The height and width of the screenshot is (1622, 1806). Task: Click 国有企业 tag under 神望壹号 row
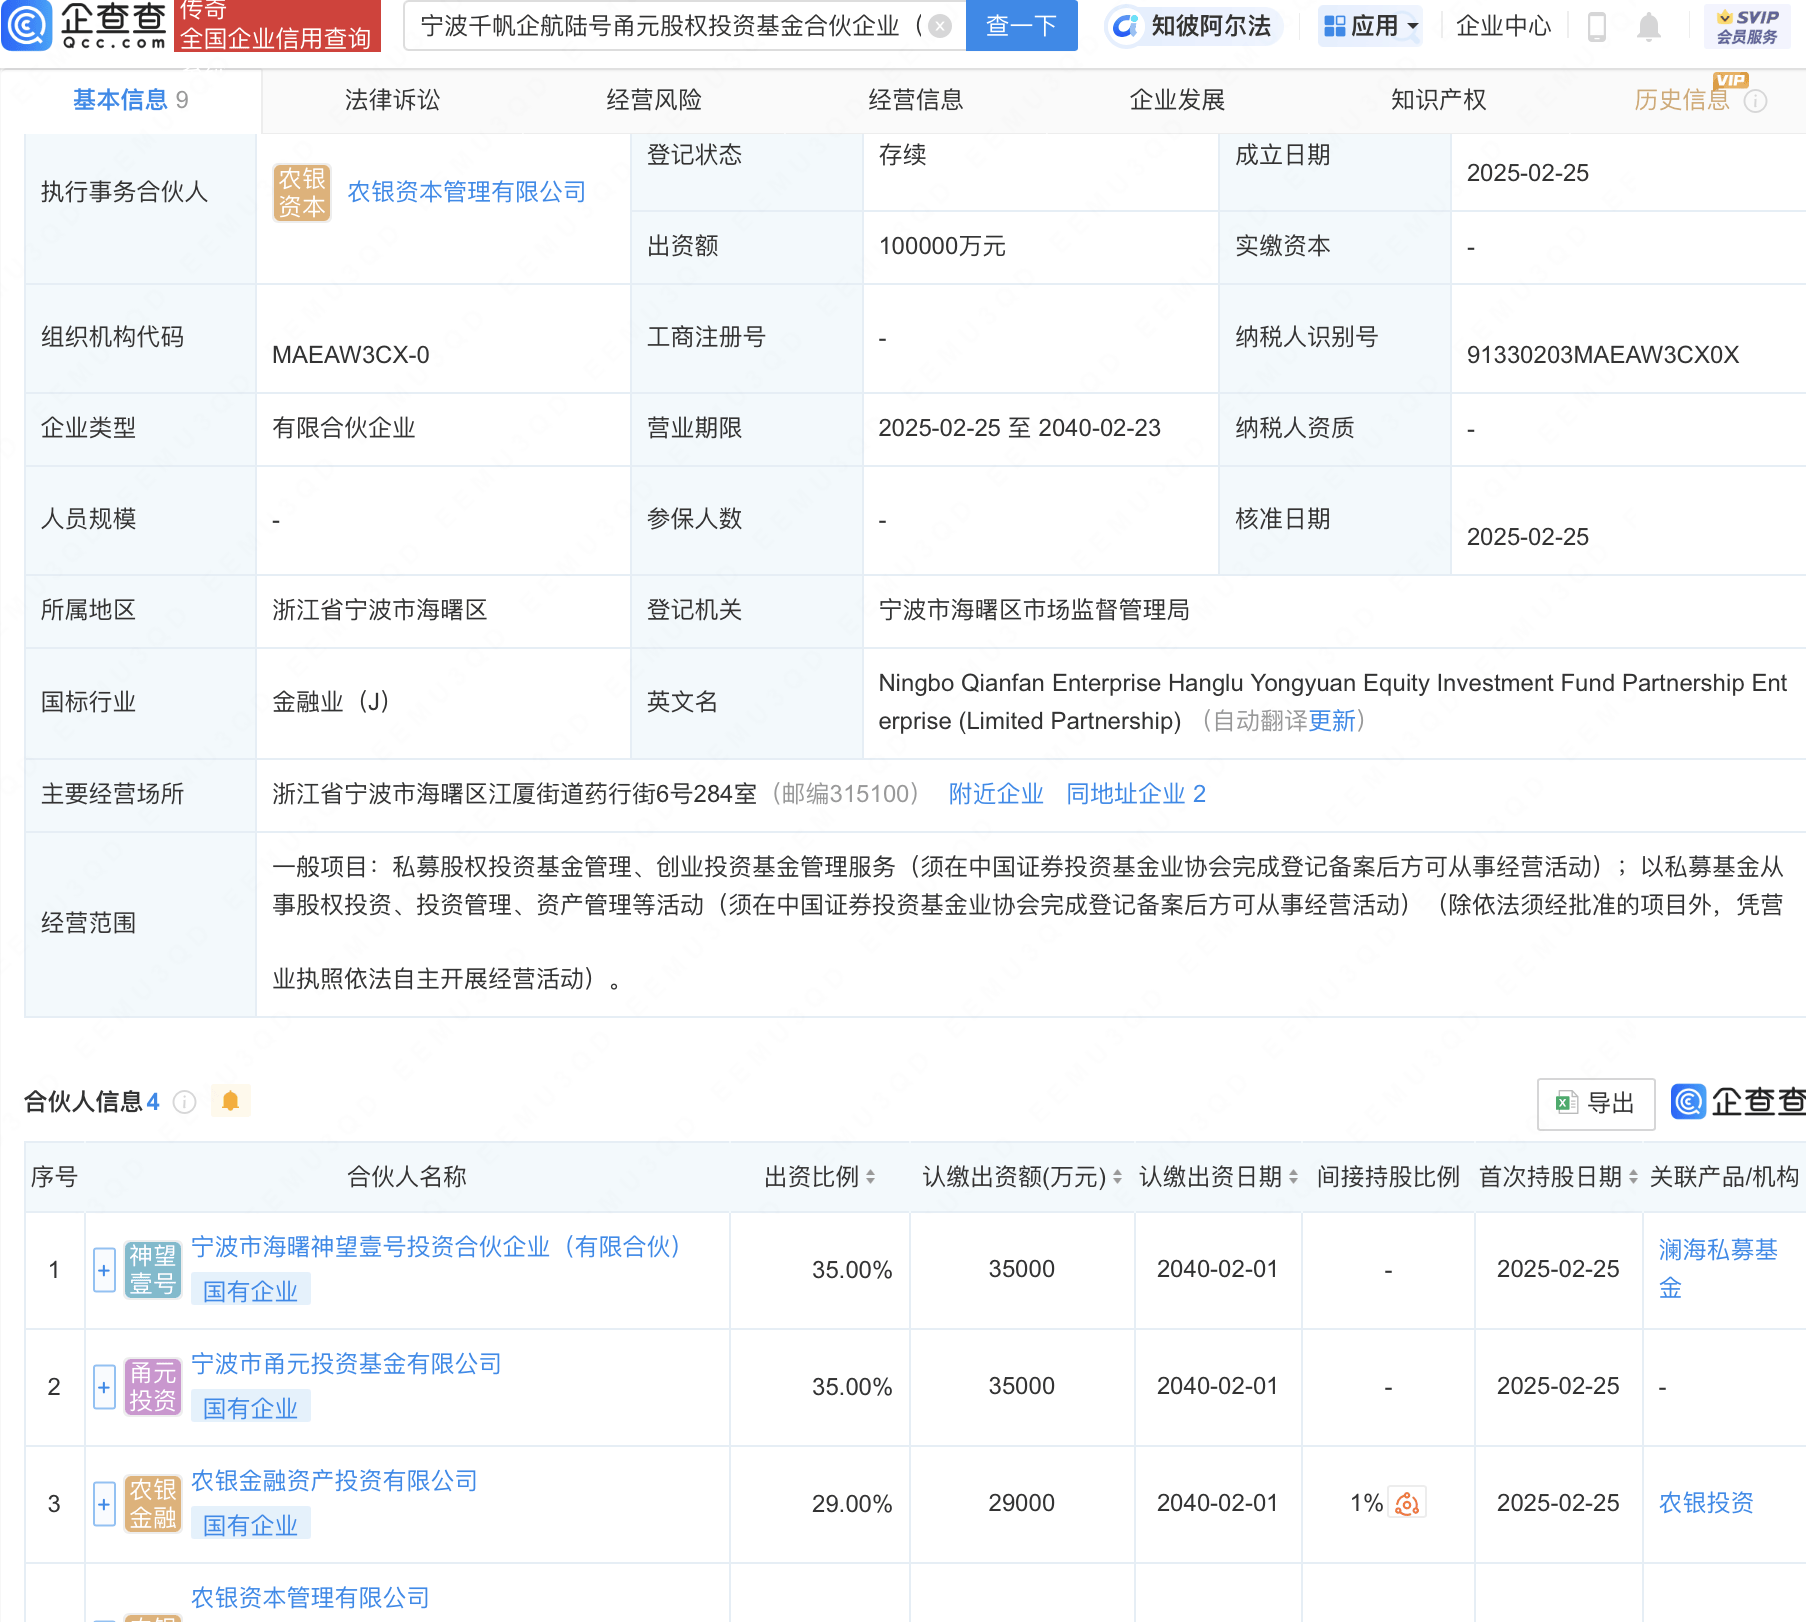(x=251, y=1291)
